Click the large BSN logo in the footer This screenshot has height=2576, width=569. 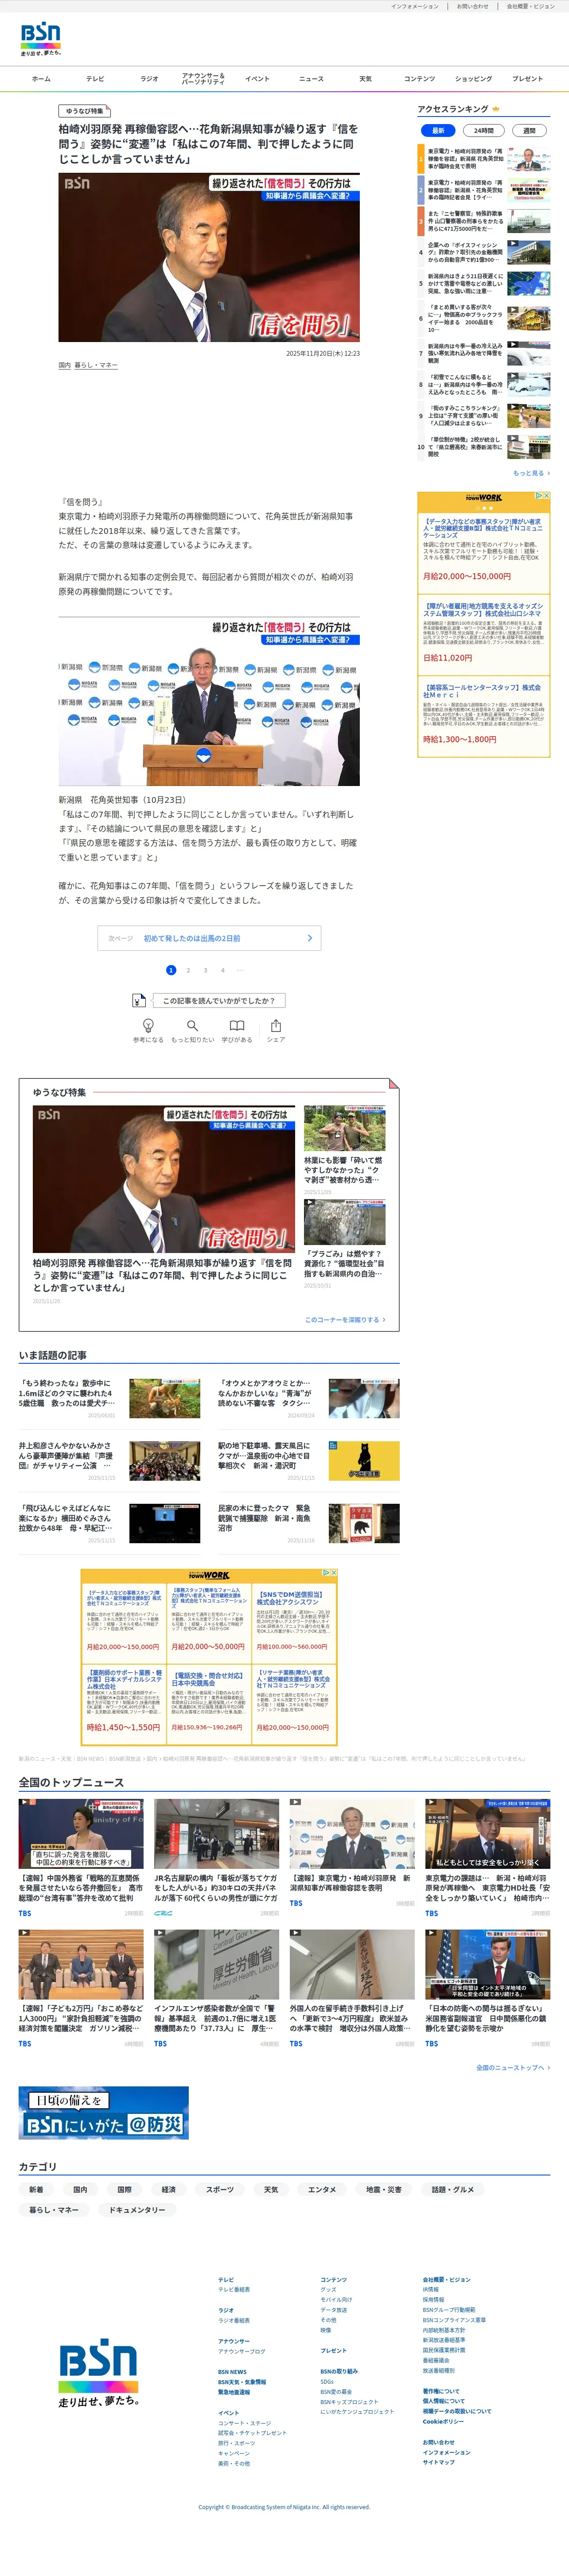98,2372
